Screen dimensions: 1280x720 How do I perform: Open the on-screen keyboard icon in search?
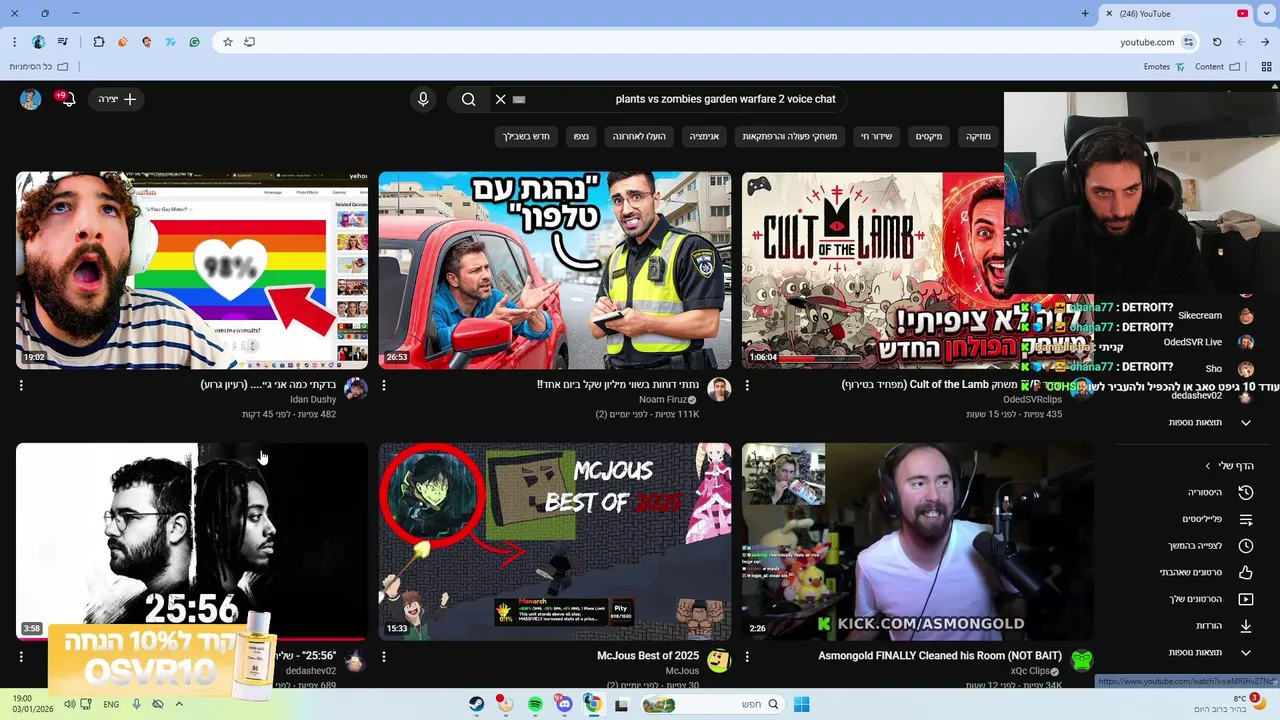click(519, 99)
